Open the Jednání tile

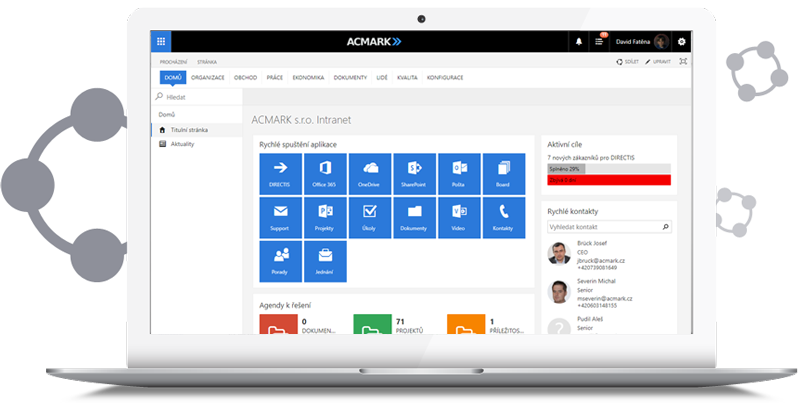[324, 262]
